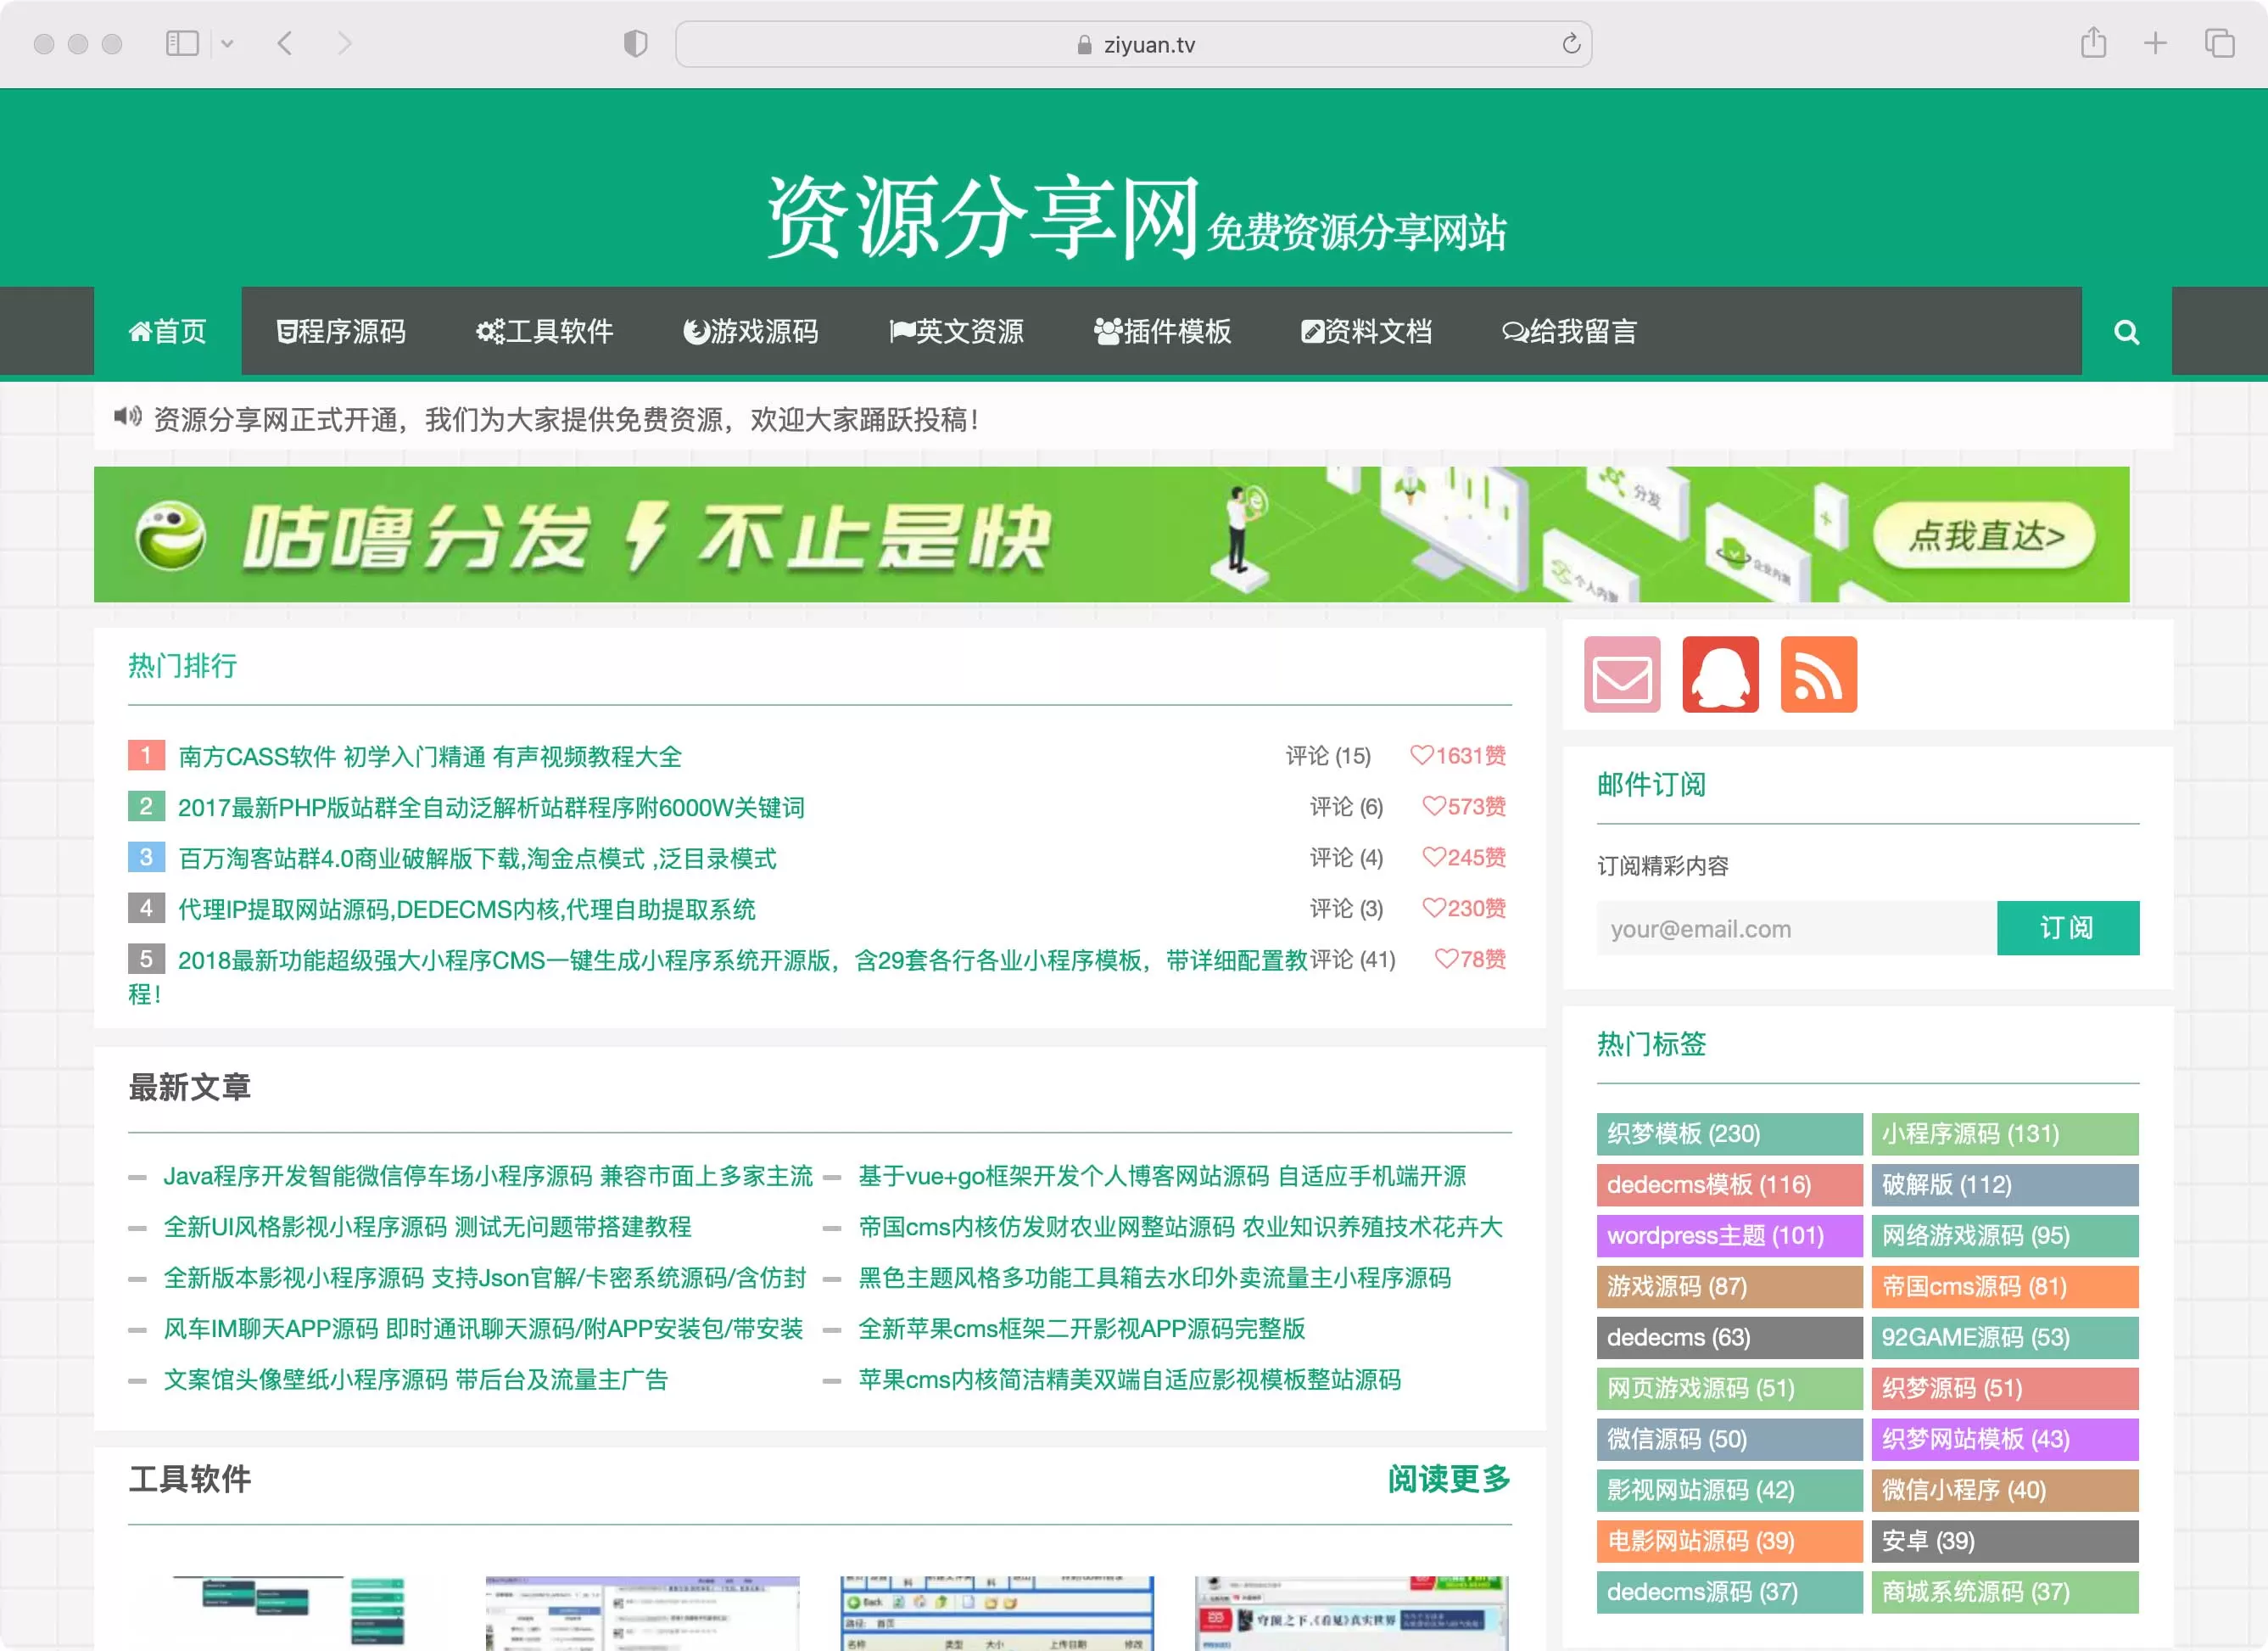Open article 2017最新PHP版站群全自动泛解析

(x=491, y=808)
